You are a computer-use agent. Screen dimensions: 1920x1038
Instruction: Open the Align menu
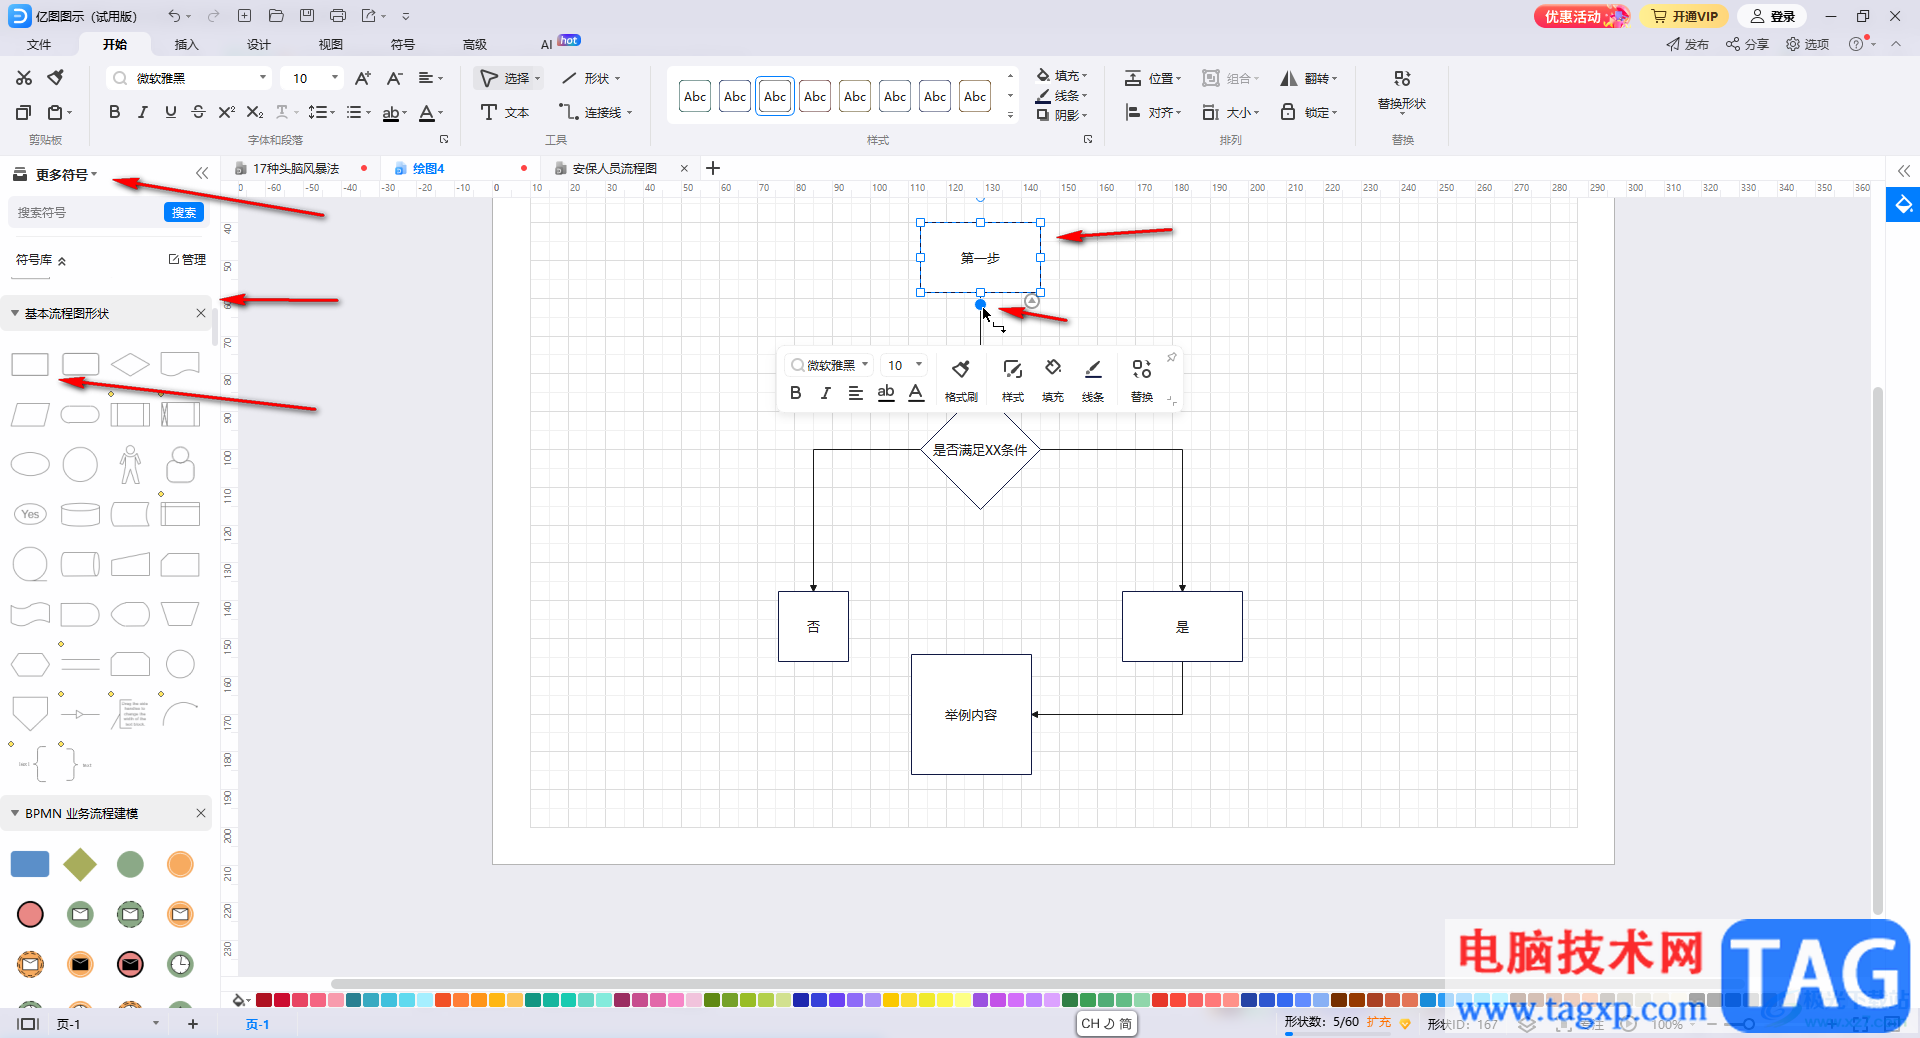[x=1153, y=112]
